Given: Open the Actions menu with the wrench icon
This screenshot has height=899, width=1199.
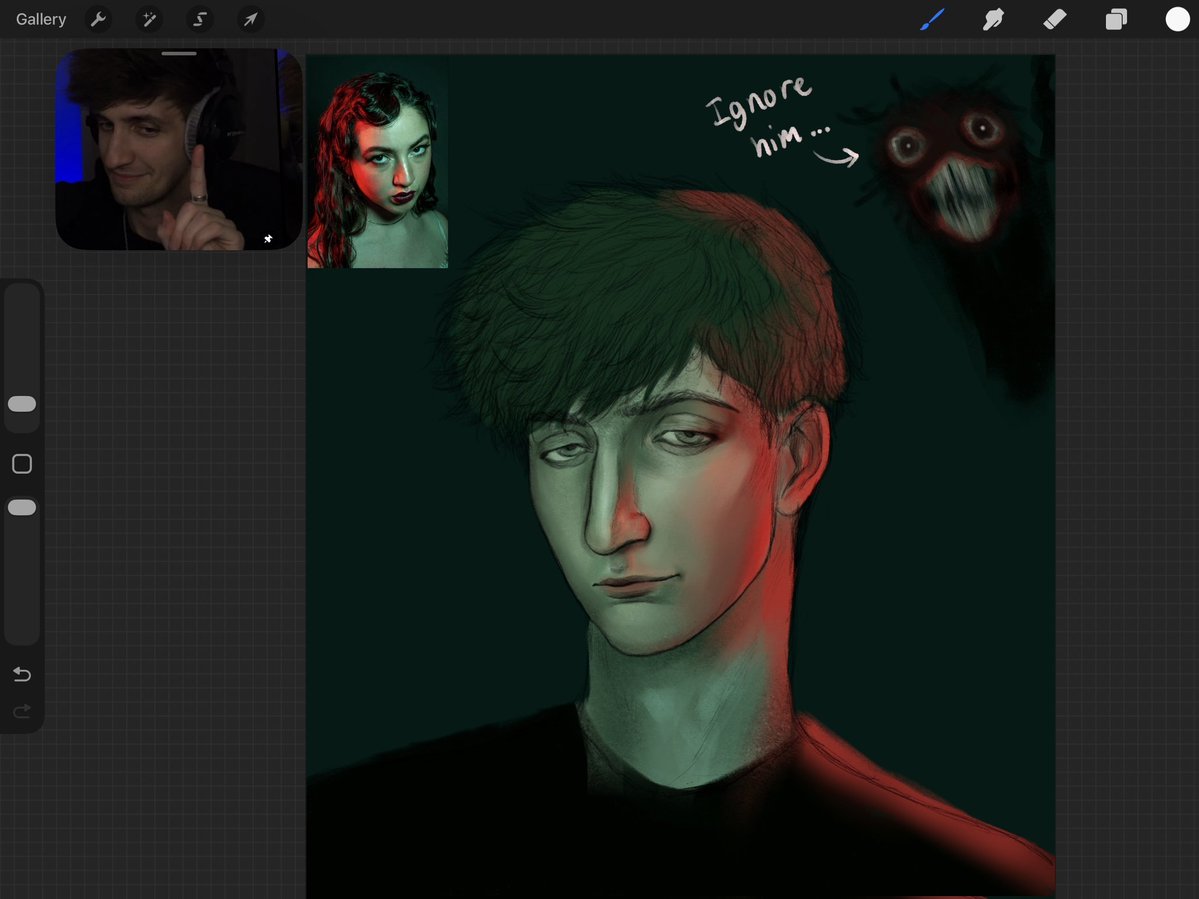Looking at the screenshot, I should [97, 19].
